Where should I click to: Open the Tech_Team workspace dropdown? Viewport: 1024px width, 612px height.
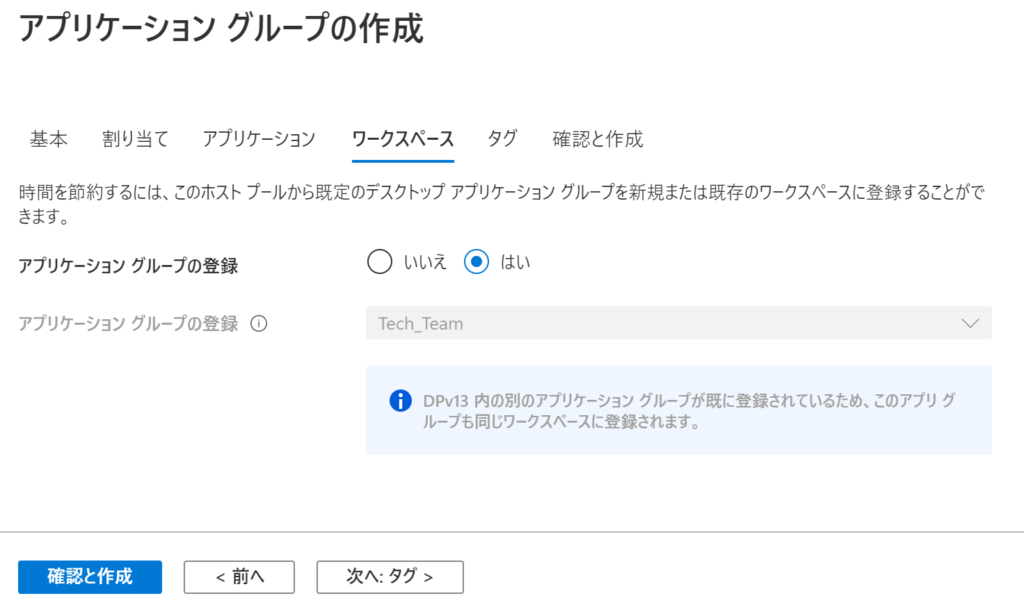(679, 323)
